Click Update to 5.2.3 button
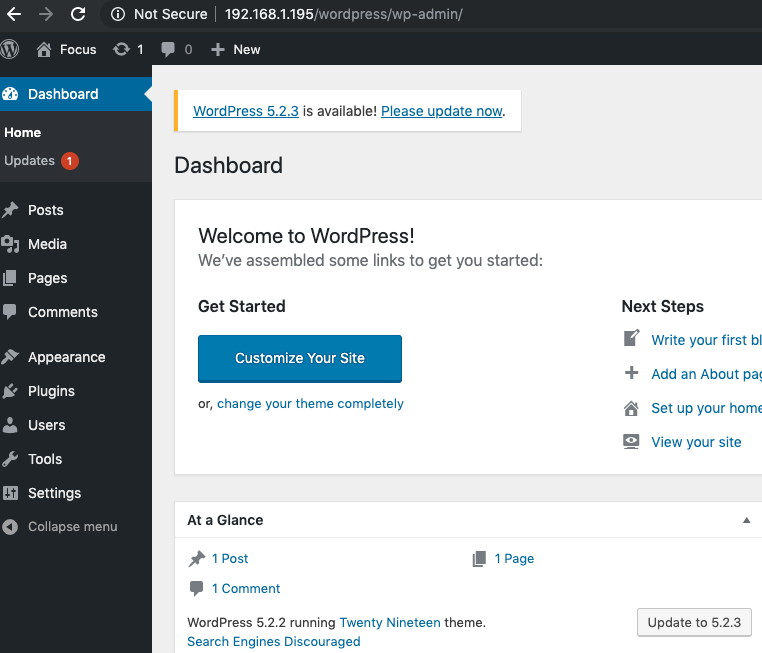The image size is (762, 653). pos(694,622)
